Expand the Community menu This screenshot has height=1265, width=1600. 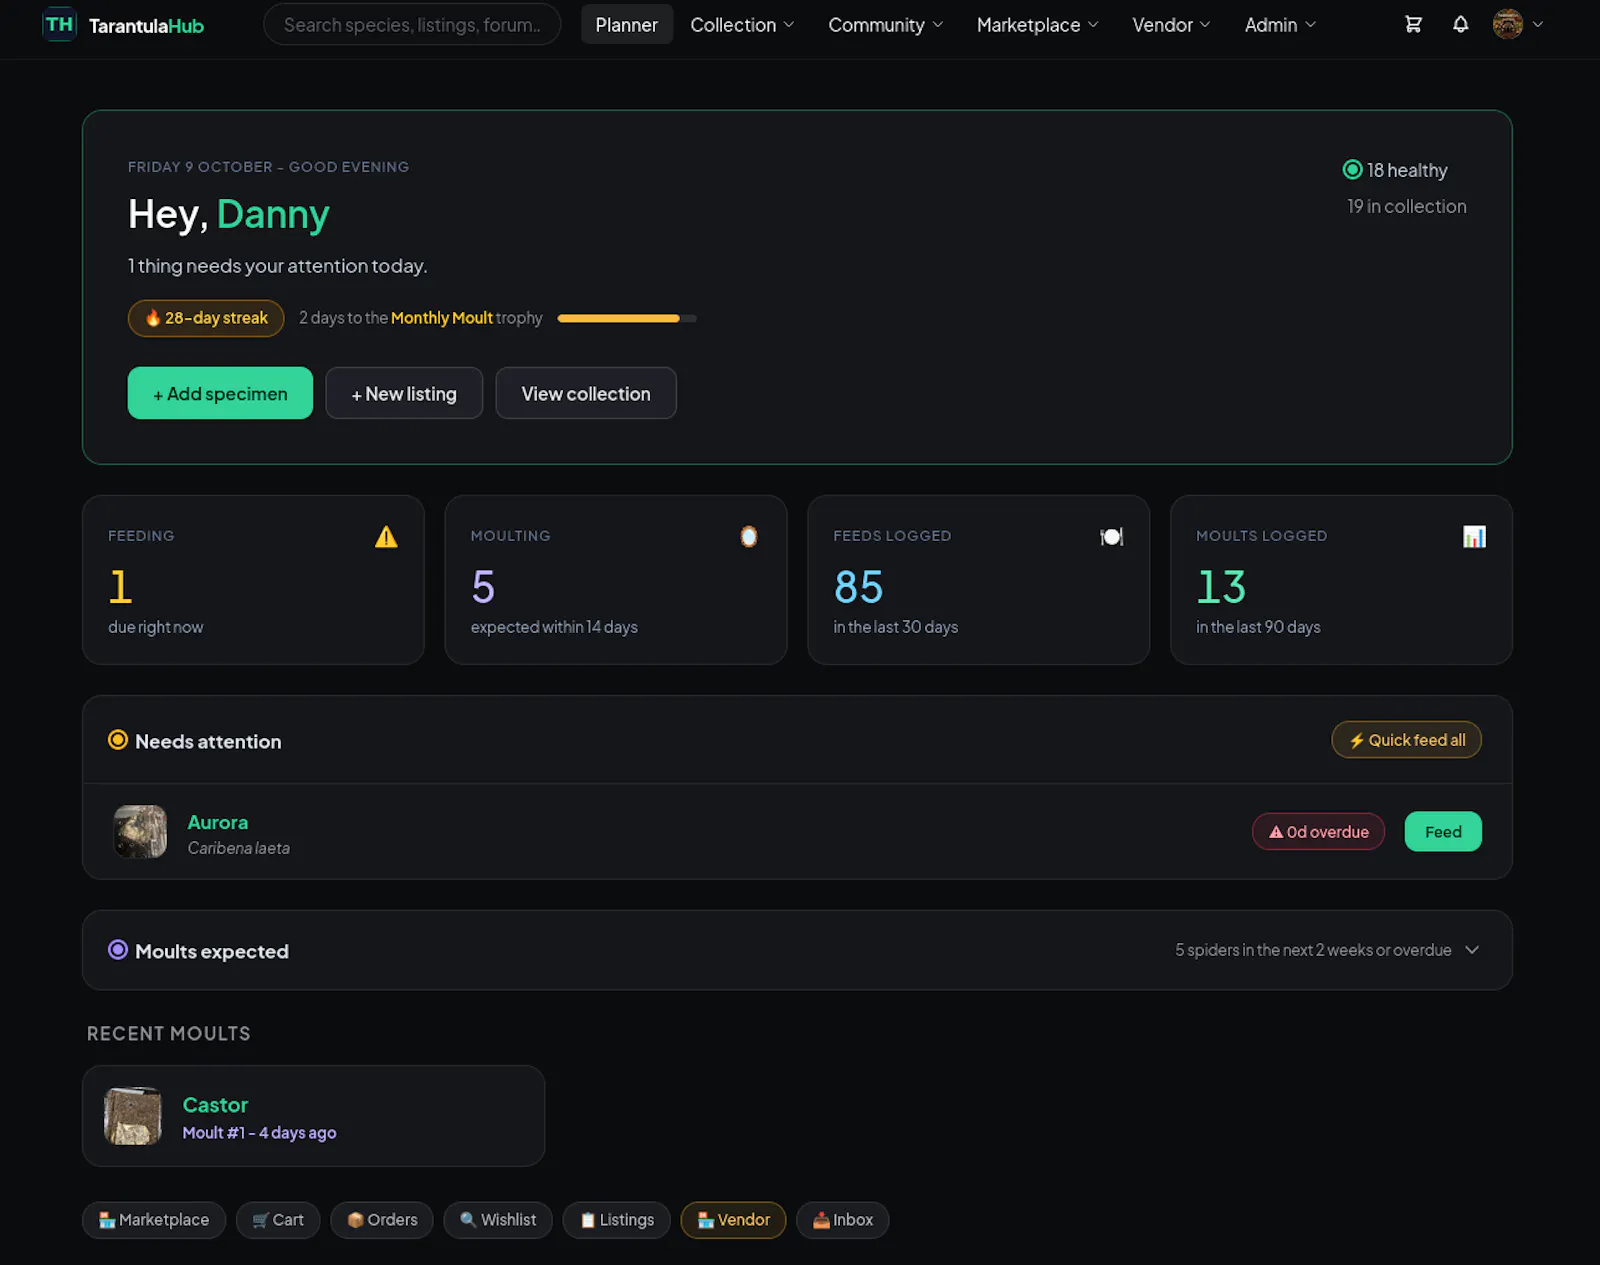click(885, 24)
